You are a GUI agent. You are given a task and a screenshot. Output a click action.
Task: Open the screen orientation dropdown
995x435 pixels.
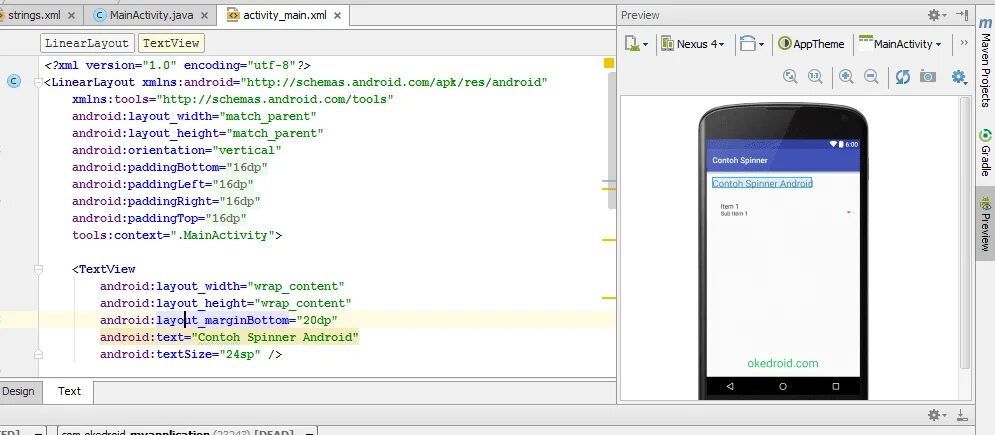[x=752, y=44]
